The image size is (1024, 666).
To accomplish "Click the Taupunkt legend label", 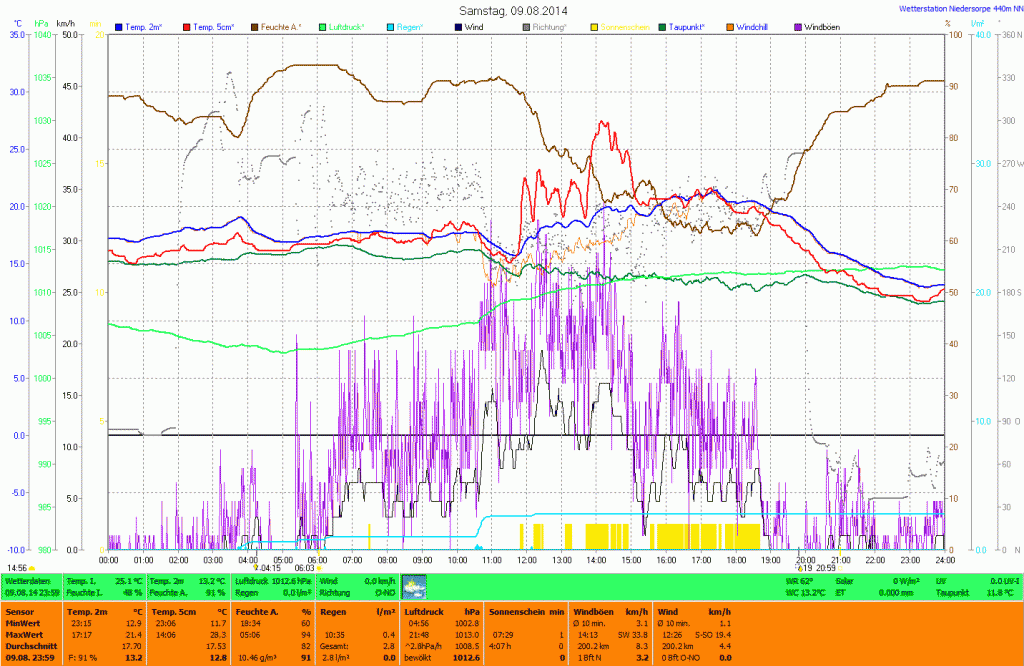I will (690, 26).
